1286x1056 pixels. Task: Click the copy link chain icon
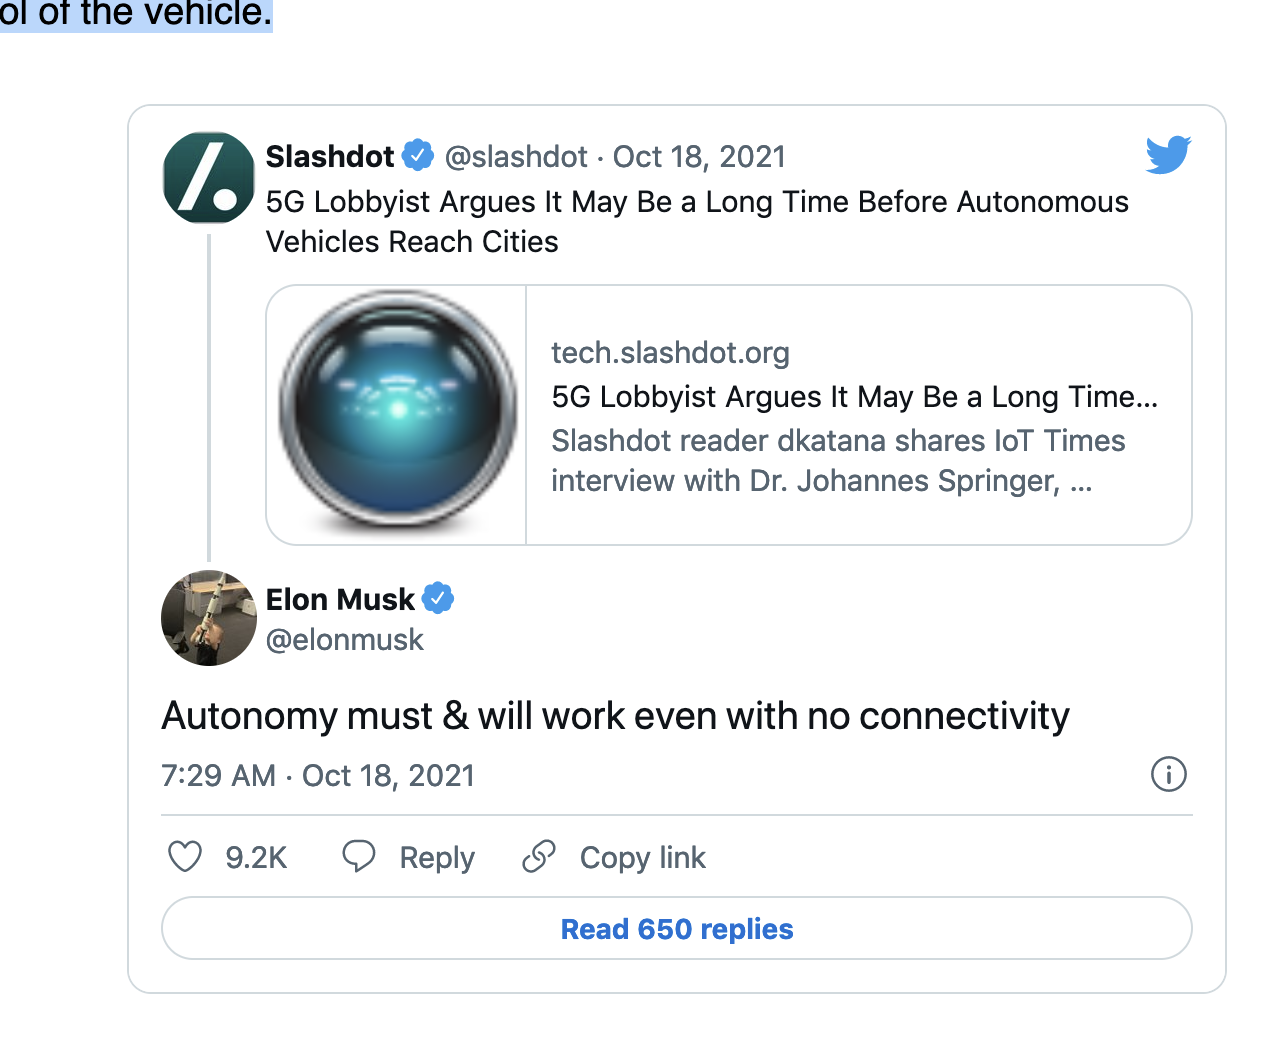coord(539,857)
